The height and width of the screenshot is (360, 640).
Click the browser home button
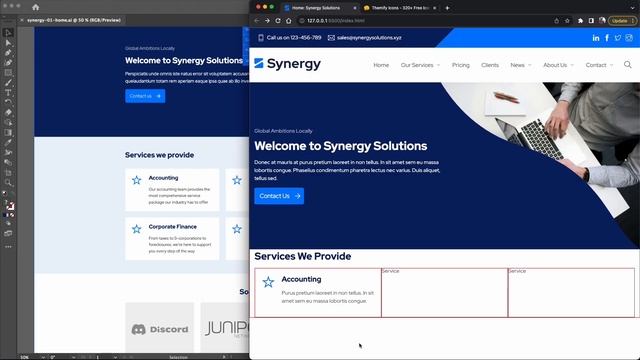tap(289, 20)
